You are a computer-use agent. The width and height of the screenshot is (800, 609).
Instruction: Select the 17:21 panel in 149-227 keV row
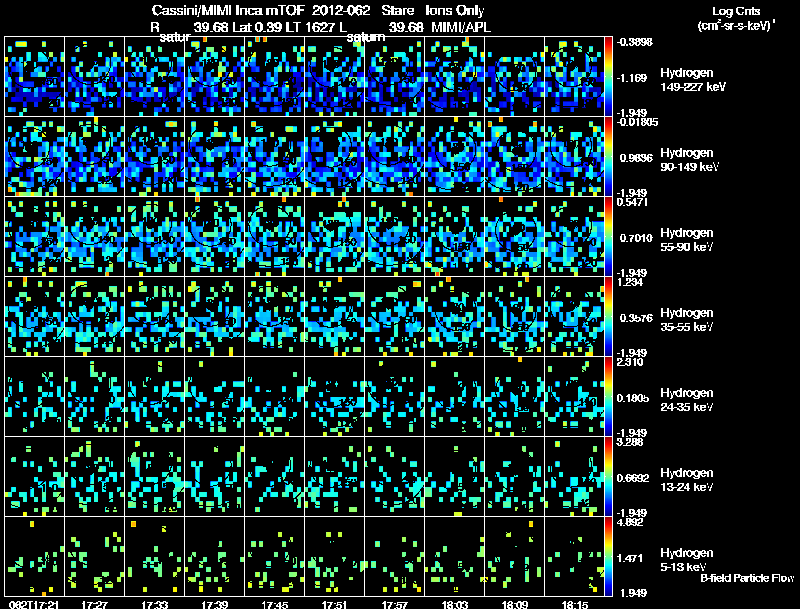[35, 77]
